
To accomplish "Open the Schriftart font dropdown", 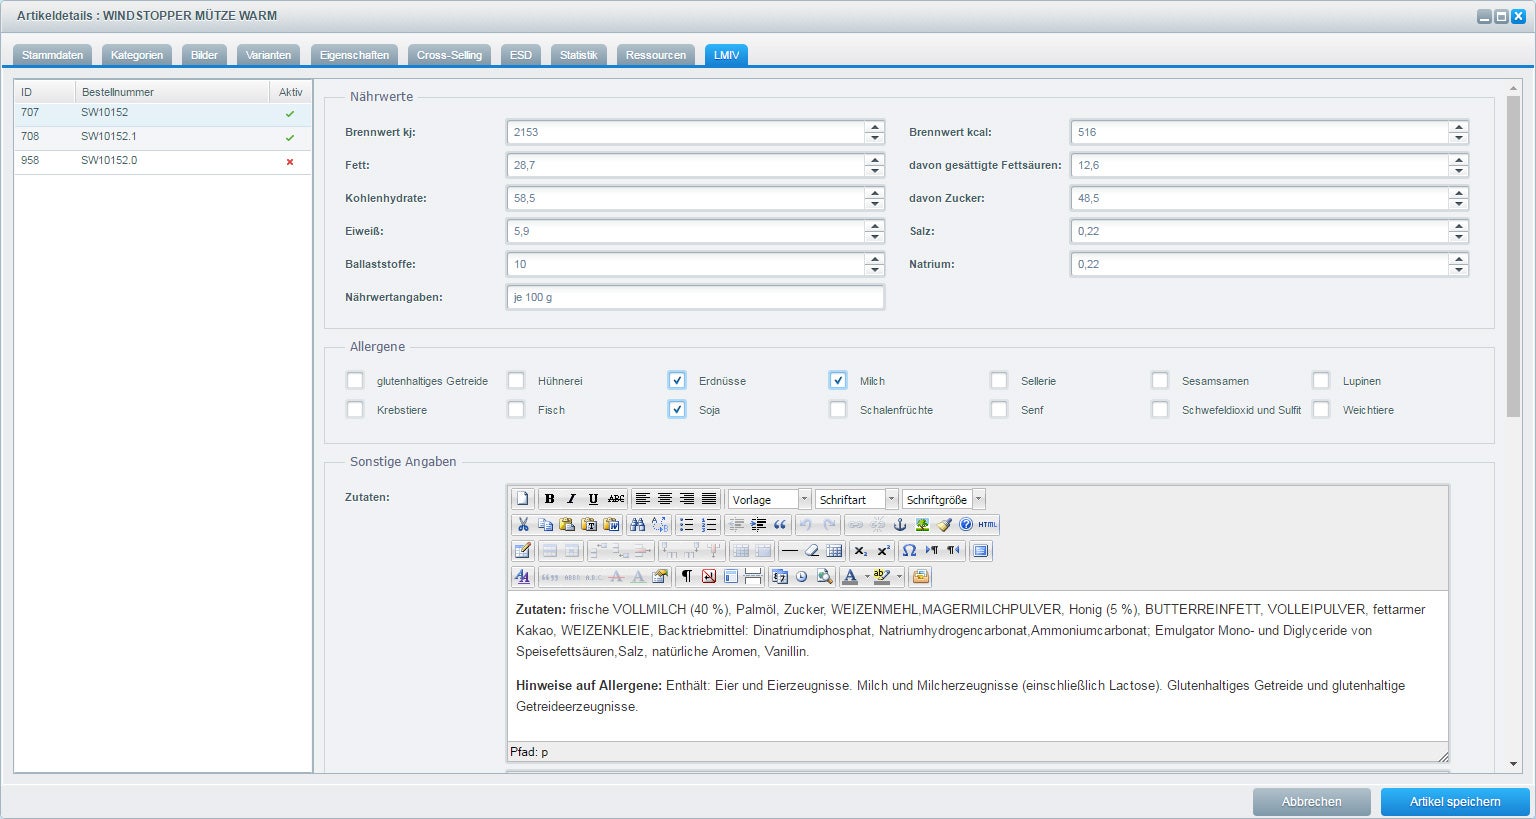I will pyautogui.click(x=891, y=499).
